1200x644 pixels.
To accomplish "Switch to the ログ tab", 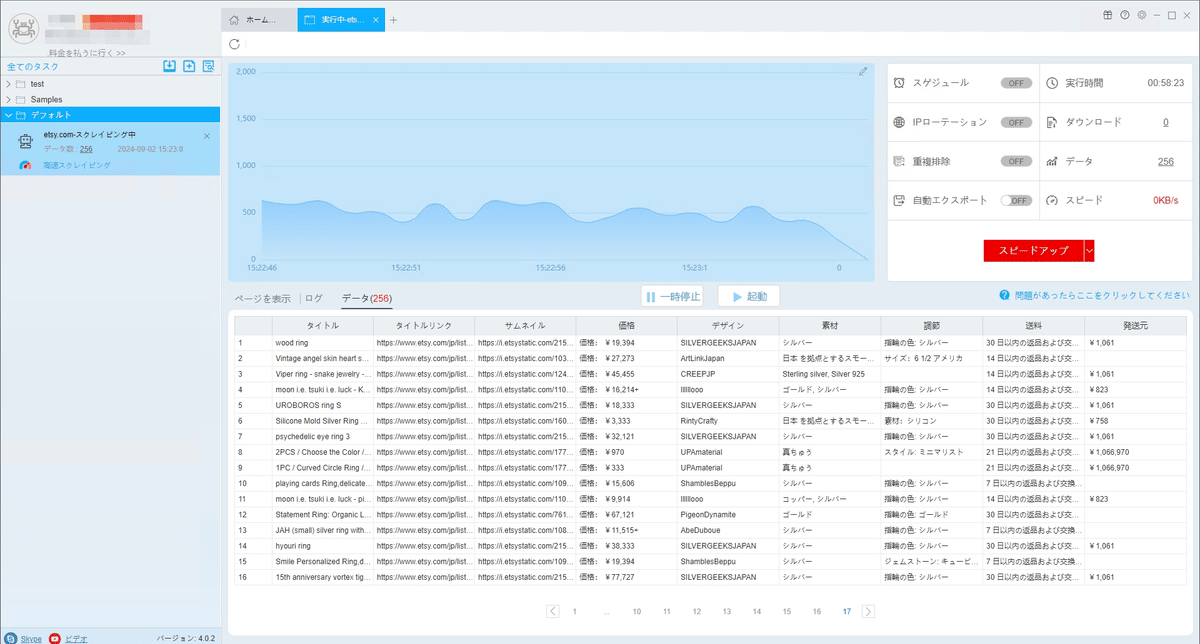I will click(x=314, y=298).
